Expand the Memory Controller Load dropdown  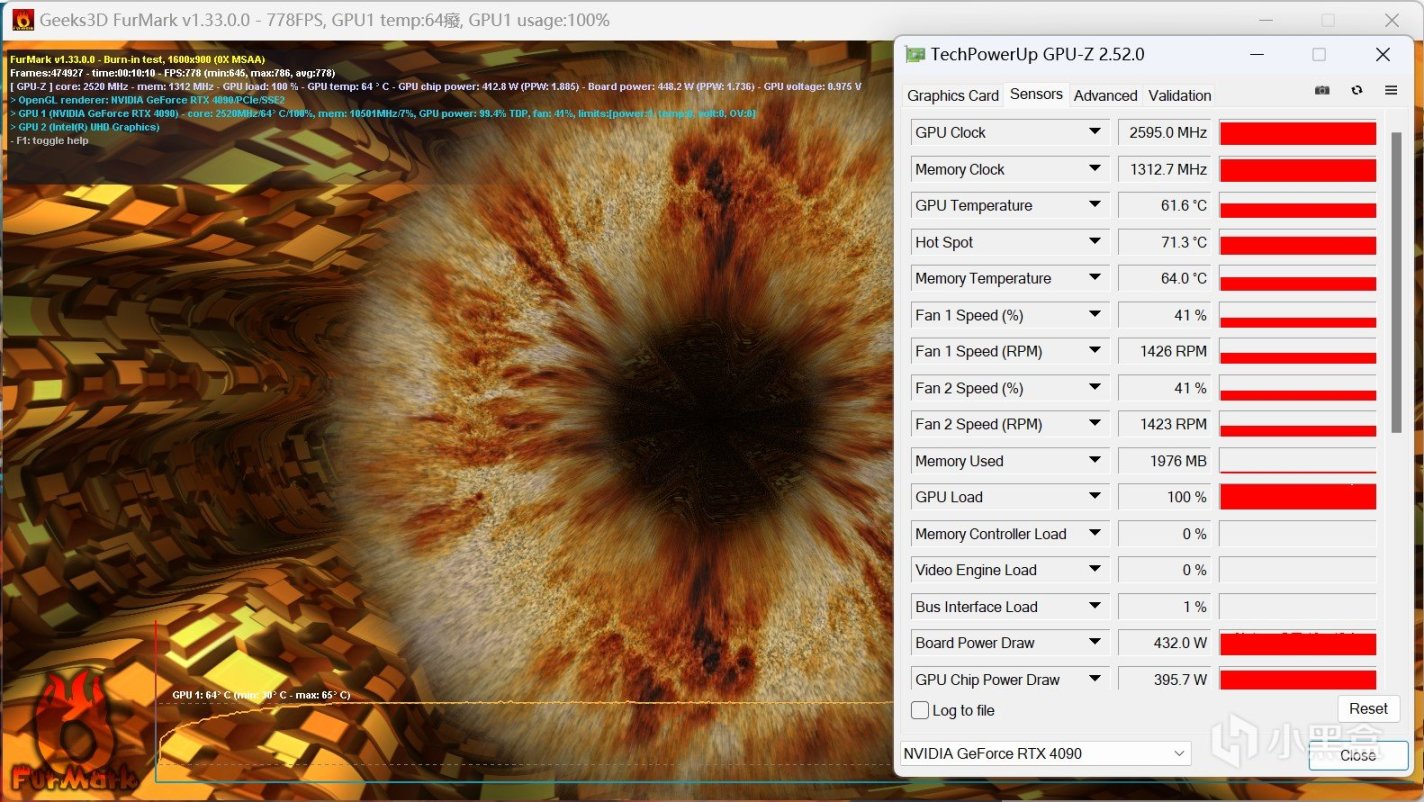(x=1095, y=534)
